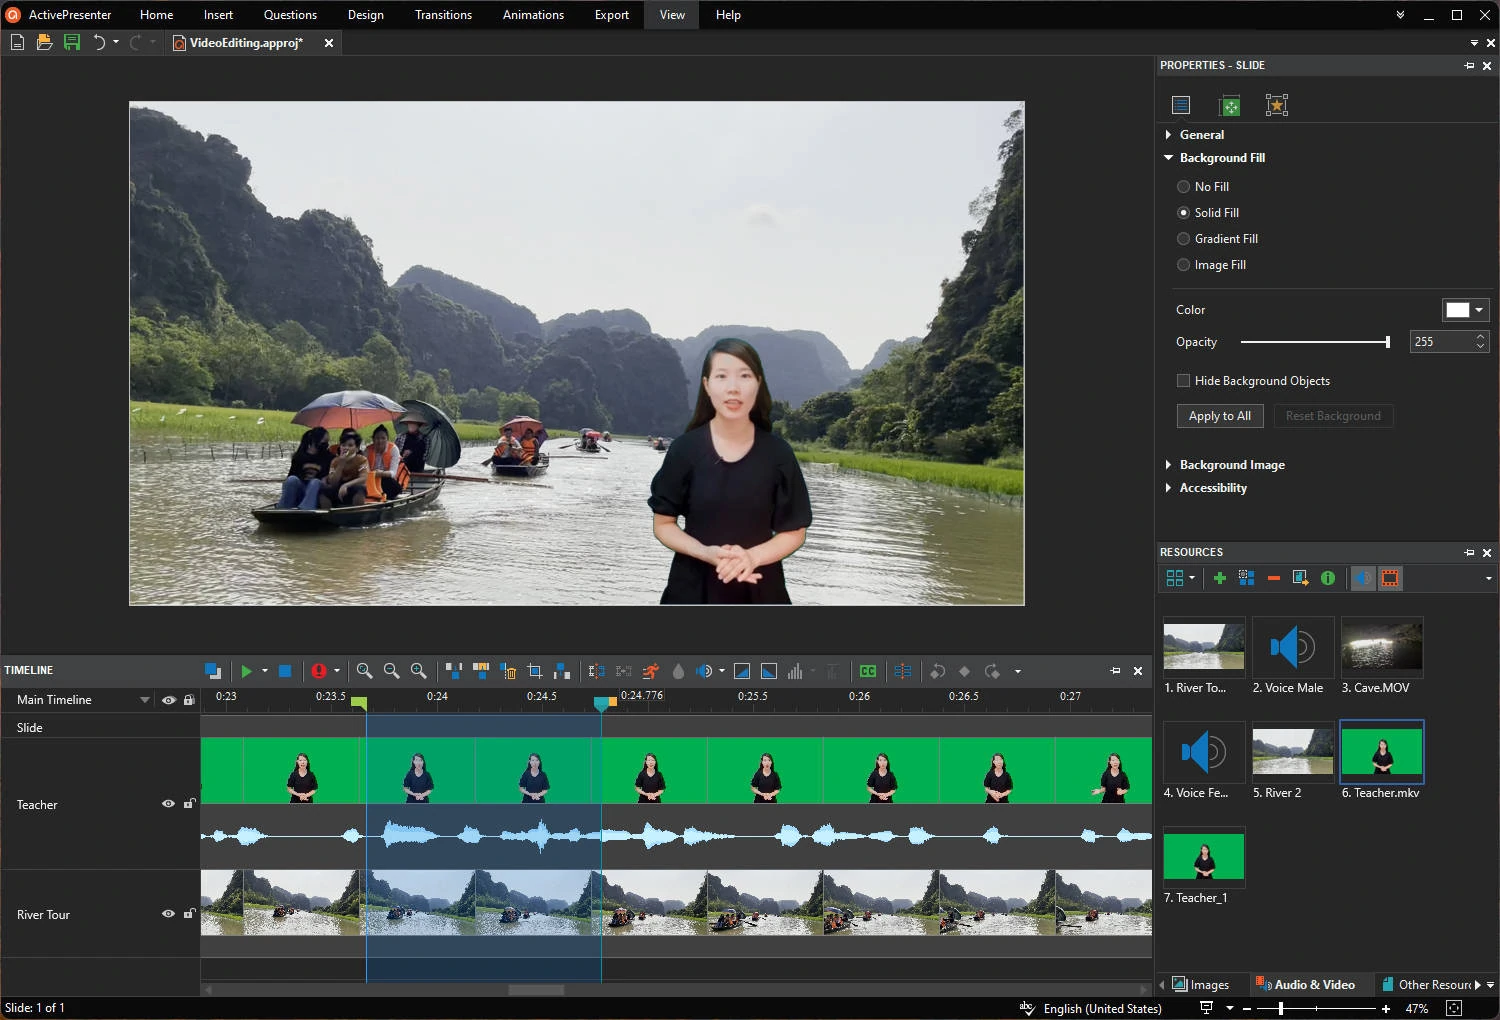Hide the Teacher track with eye icon

click(168, 804)
